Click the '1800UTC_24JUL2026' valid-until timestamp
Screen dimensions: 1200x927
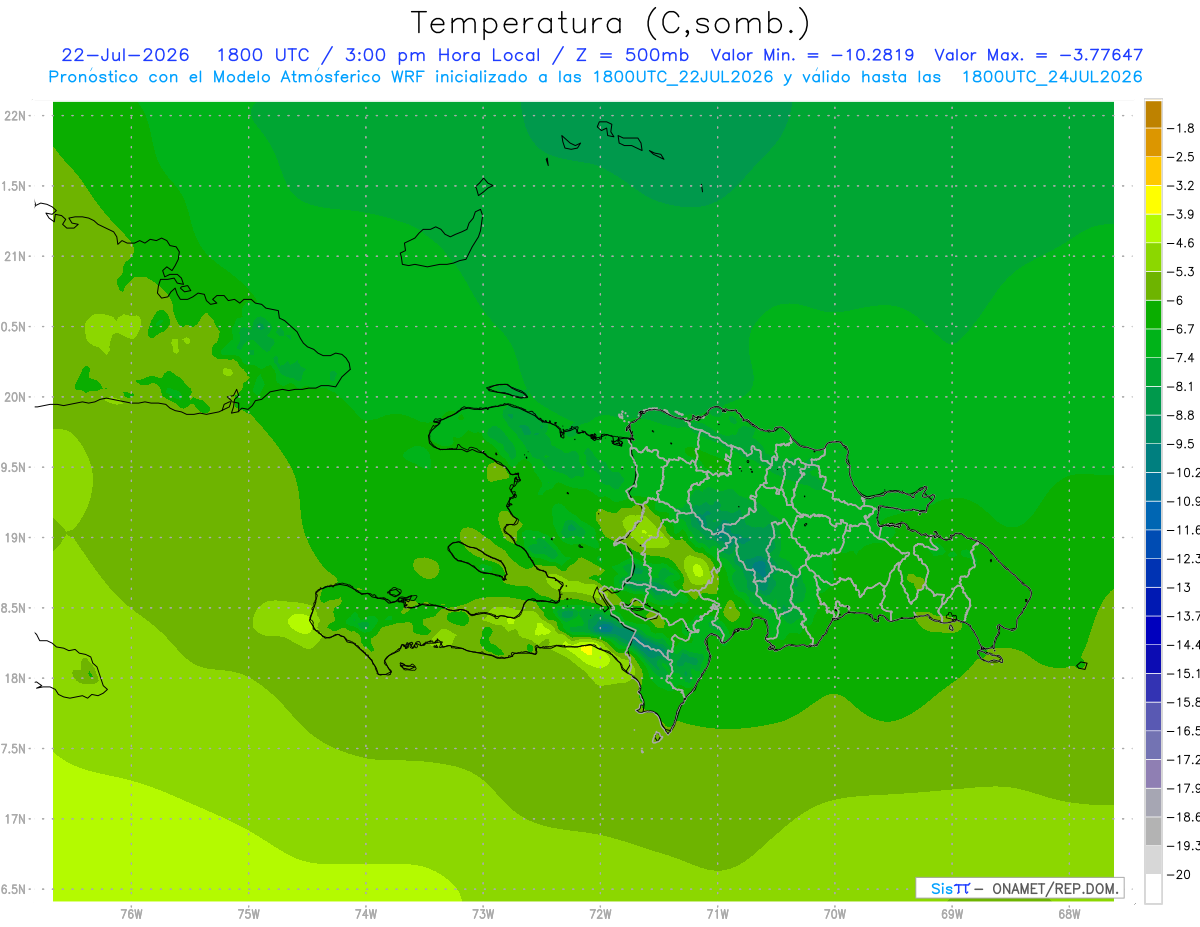coord(1052,77)
